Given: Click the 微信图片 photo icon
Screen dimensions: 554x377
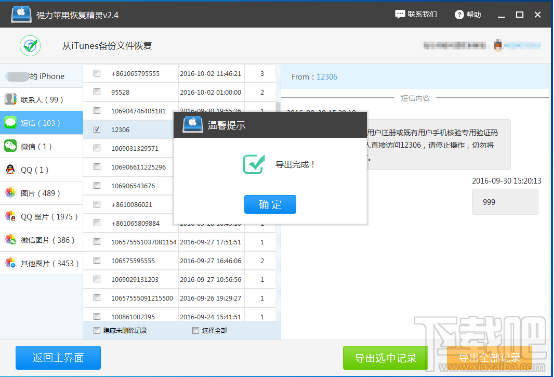Looking at the screenshot, I should pos(10,239).
